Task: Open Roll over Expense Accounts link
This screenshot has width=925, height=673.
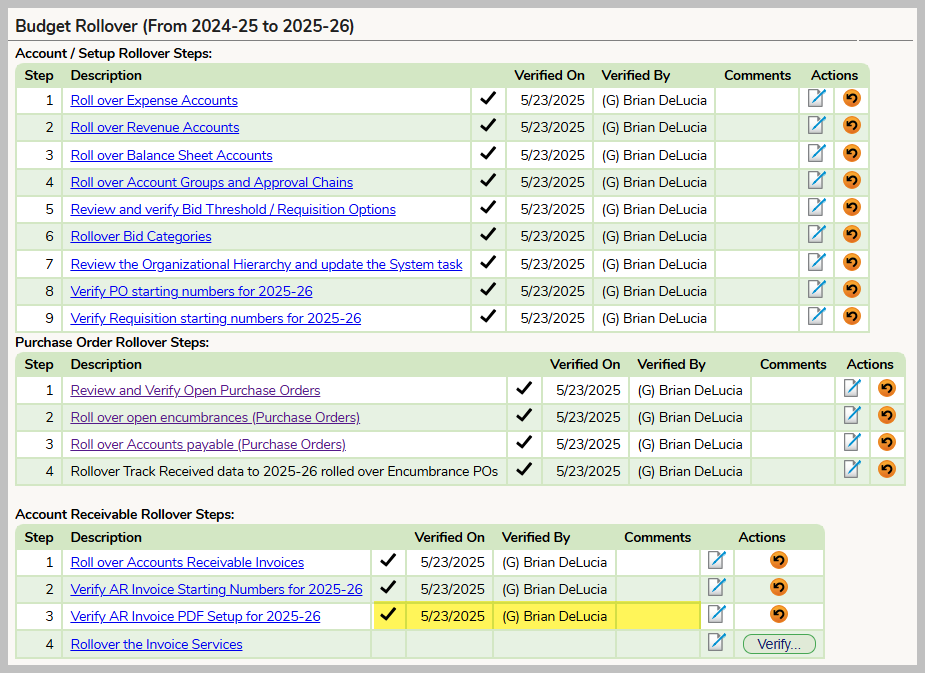Action: (x=154, y=100)
